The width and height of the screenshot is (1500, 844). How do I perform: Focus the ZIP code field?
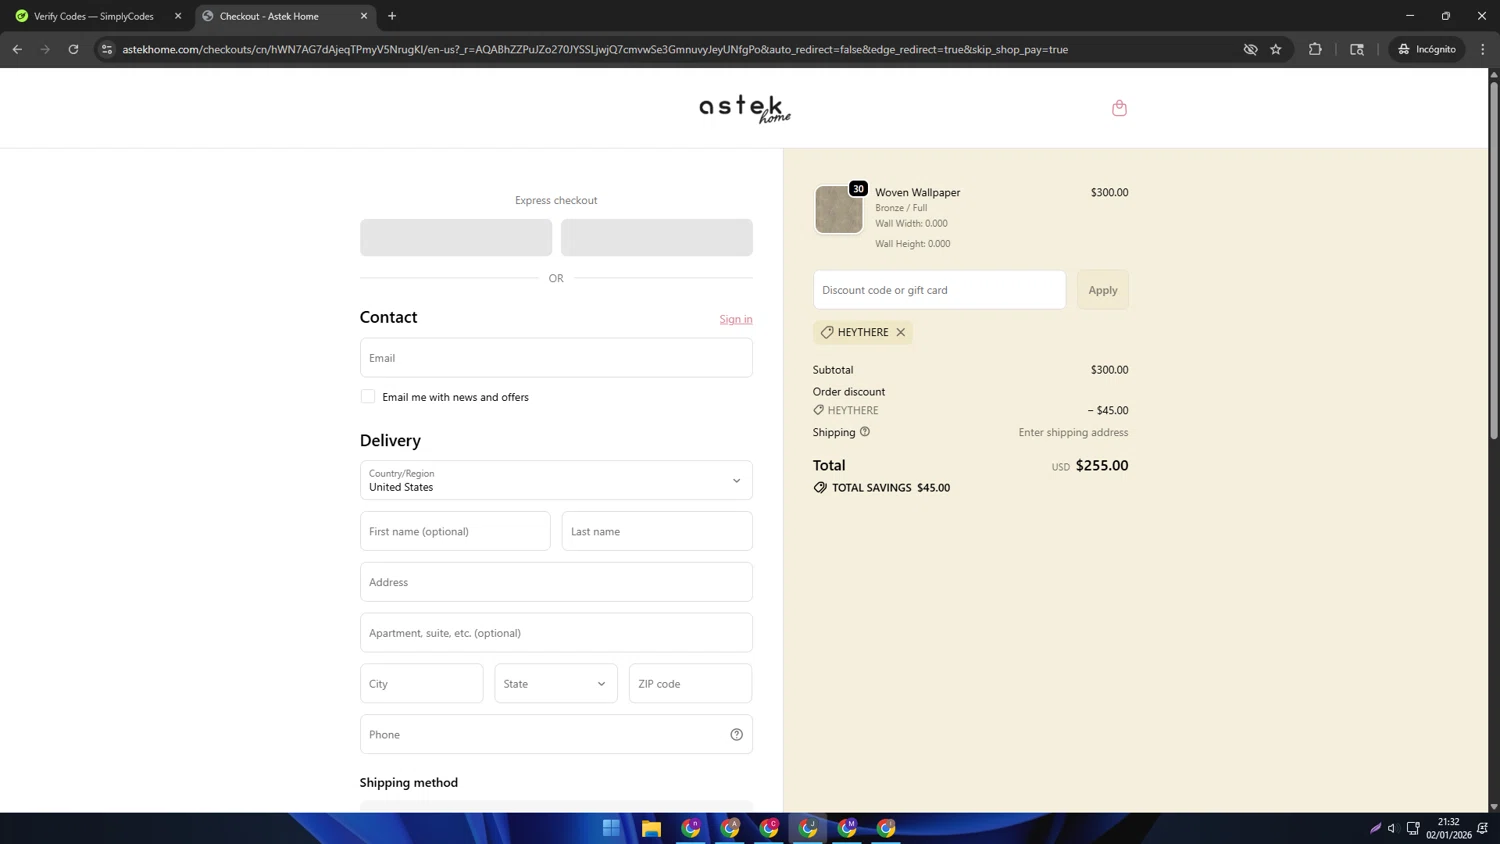point(690,684)
